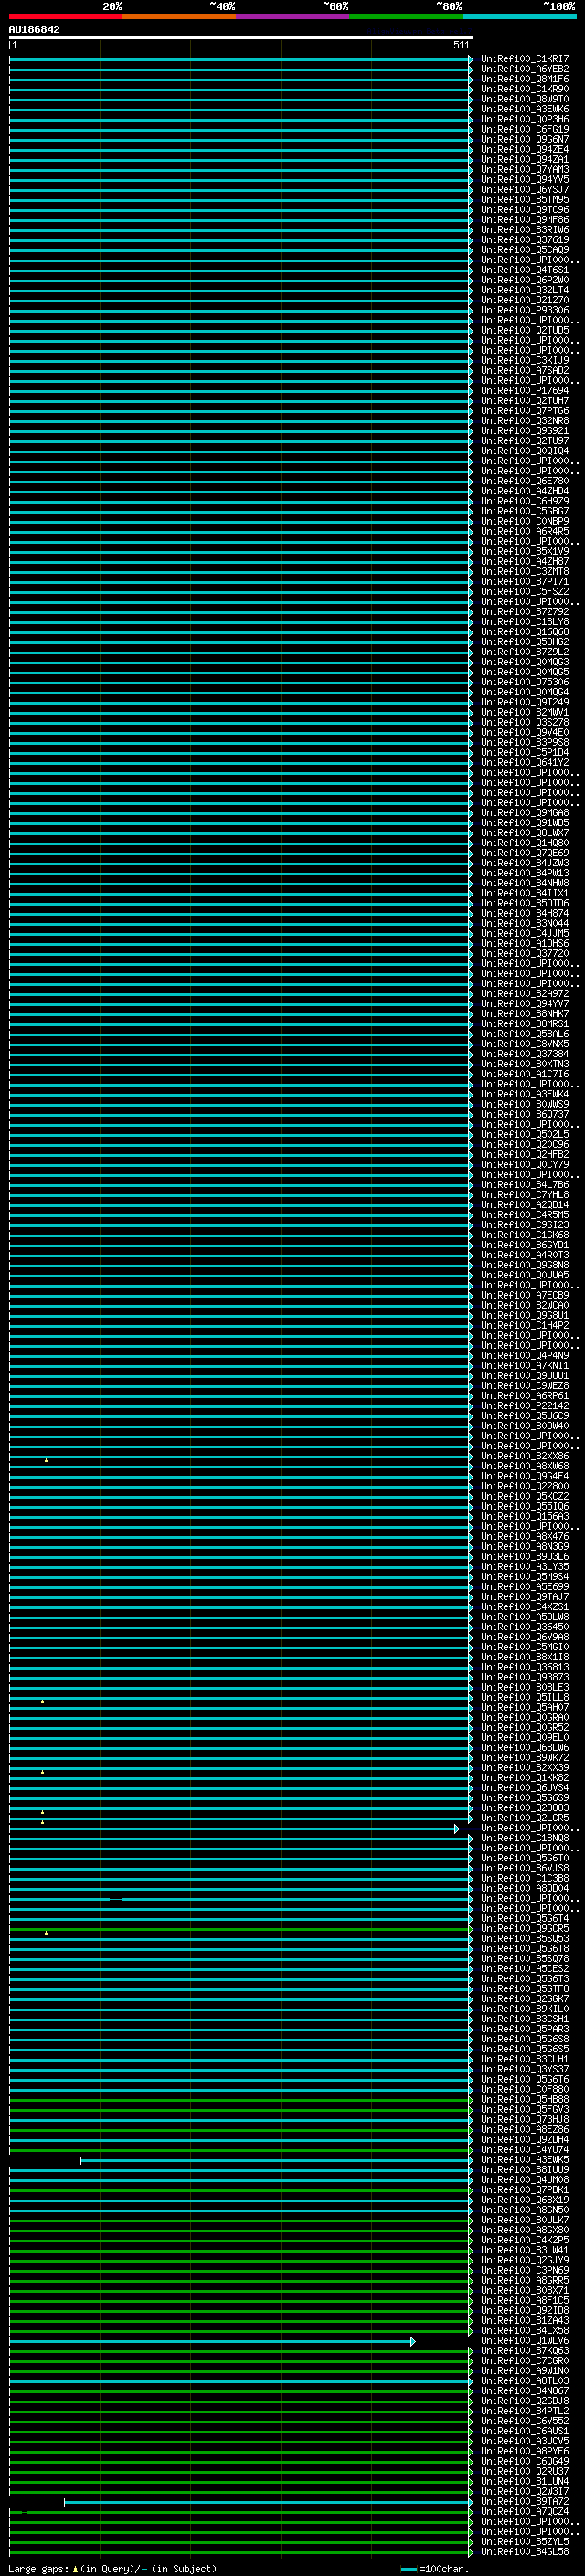This screenshot has height=2576, width=585.
Task: Select label UniRef100_B2XX86
Action: [525, 1456]
